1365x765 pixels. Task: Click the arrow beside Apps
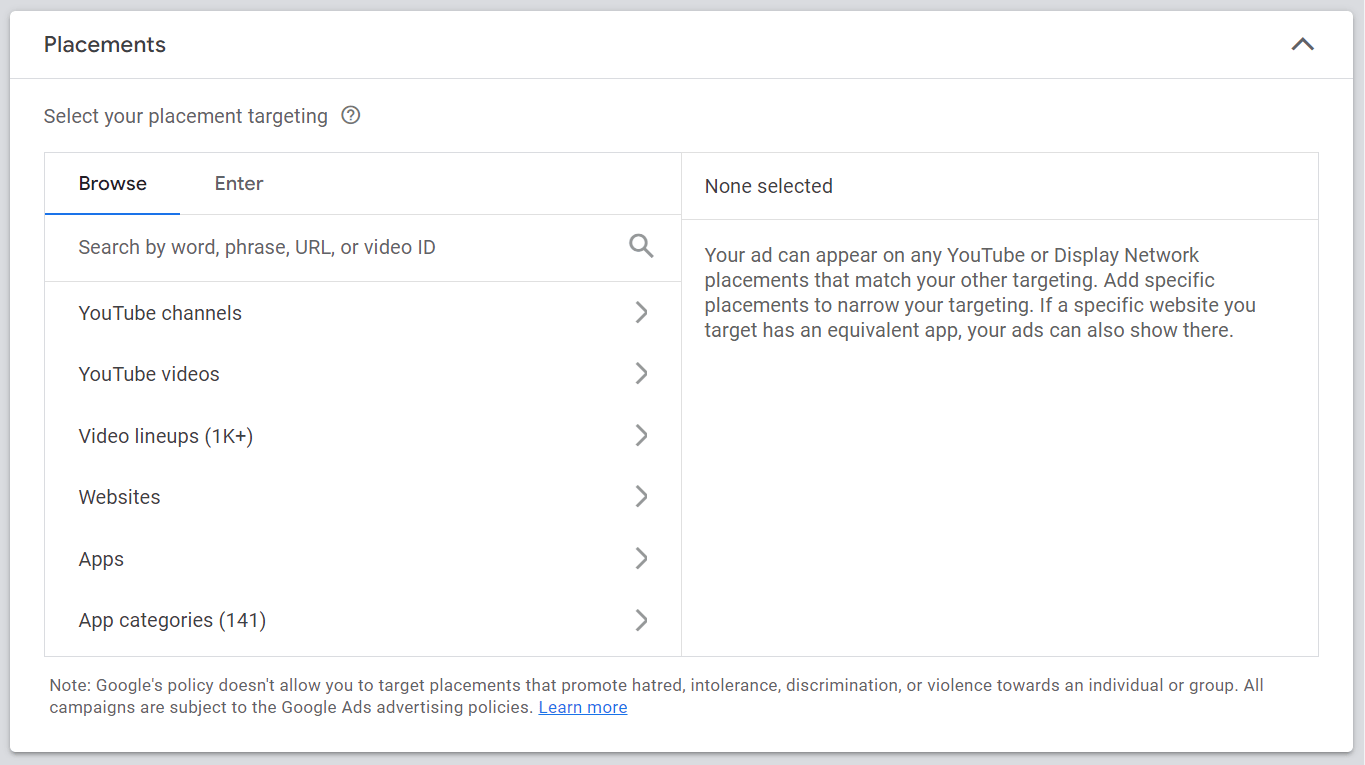click(x=641, y=558)
